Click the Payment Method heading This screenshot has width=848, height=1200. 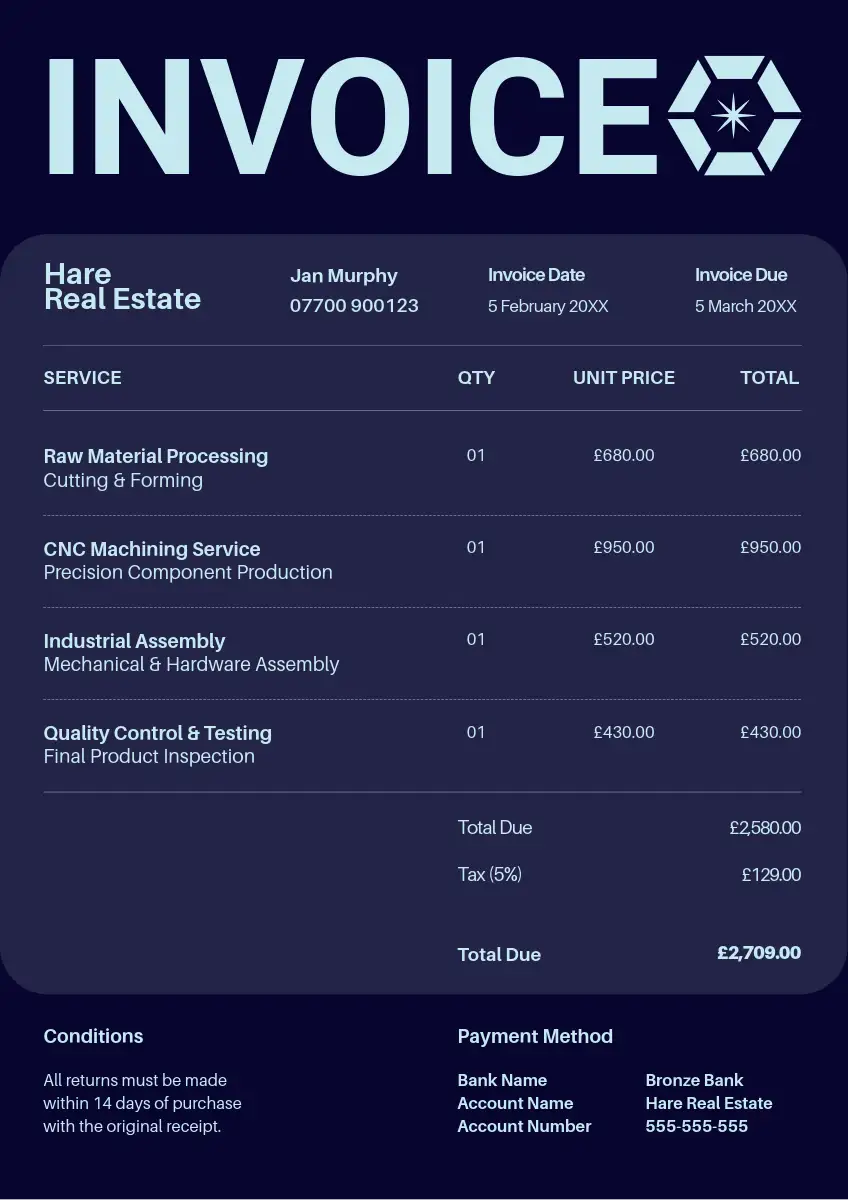pyautogui.click(x=535, y=1037)
